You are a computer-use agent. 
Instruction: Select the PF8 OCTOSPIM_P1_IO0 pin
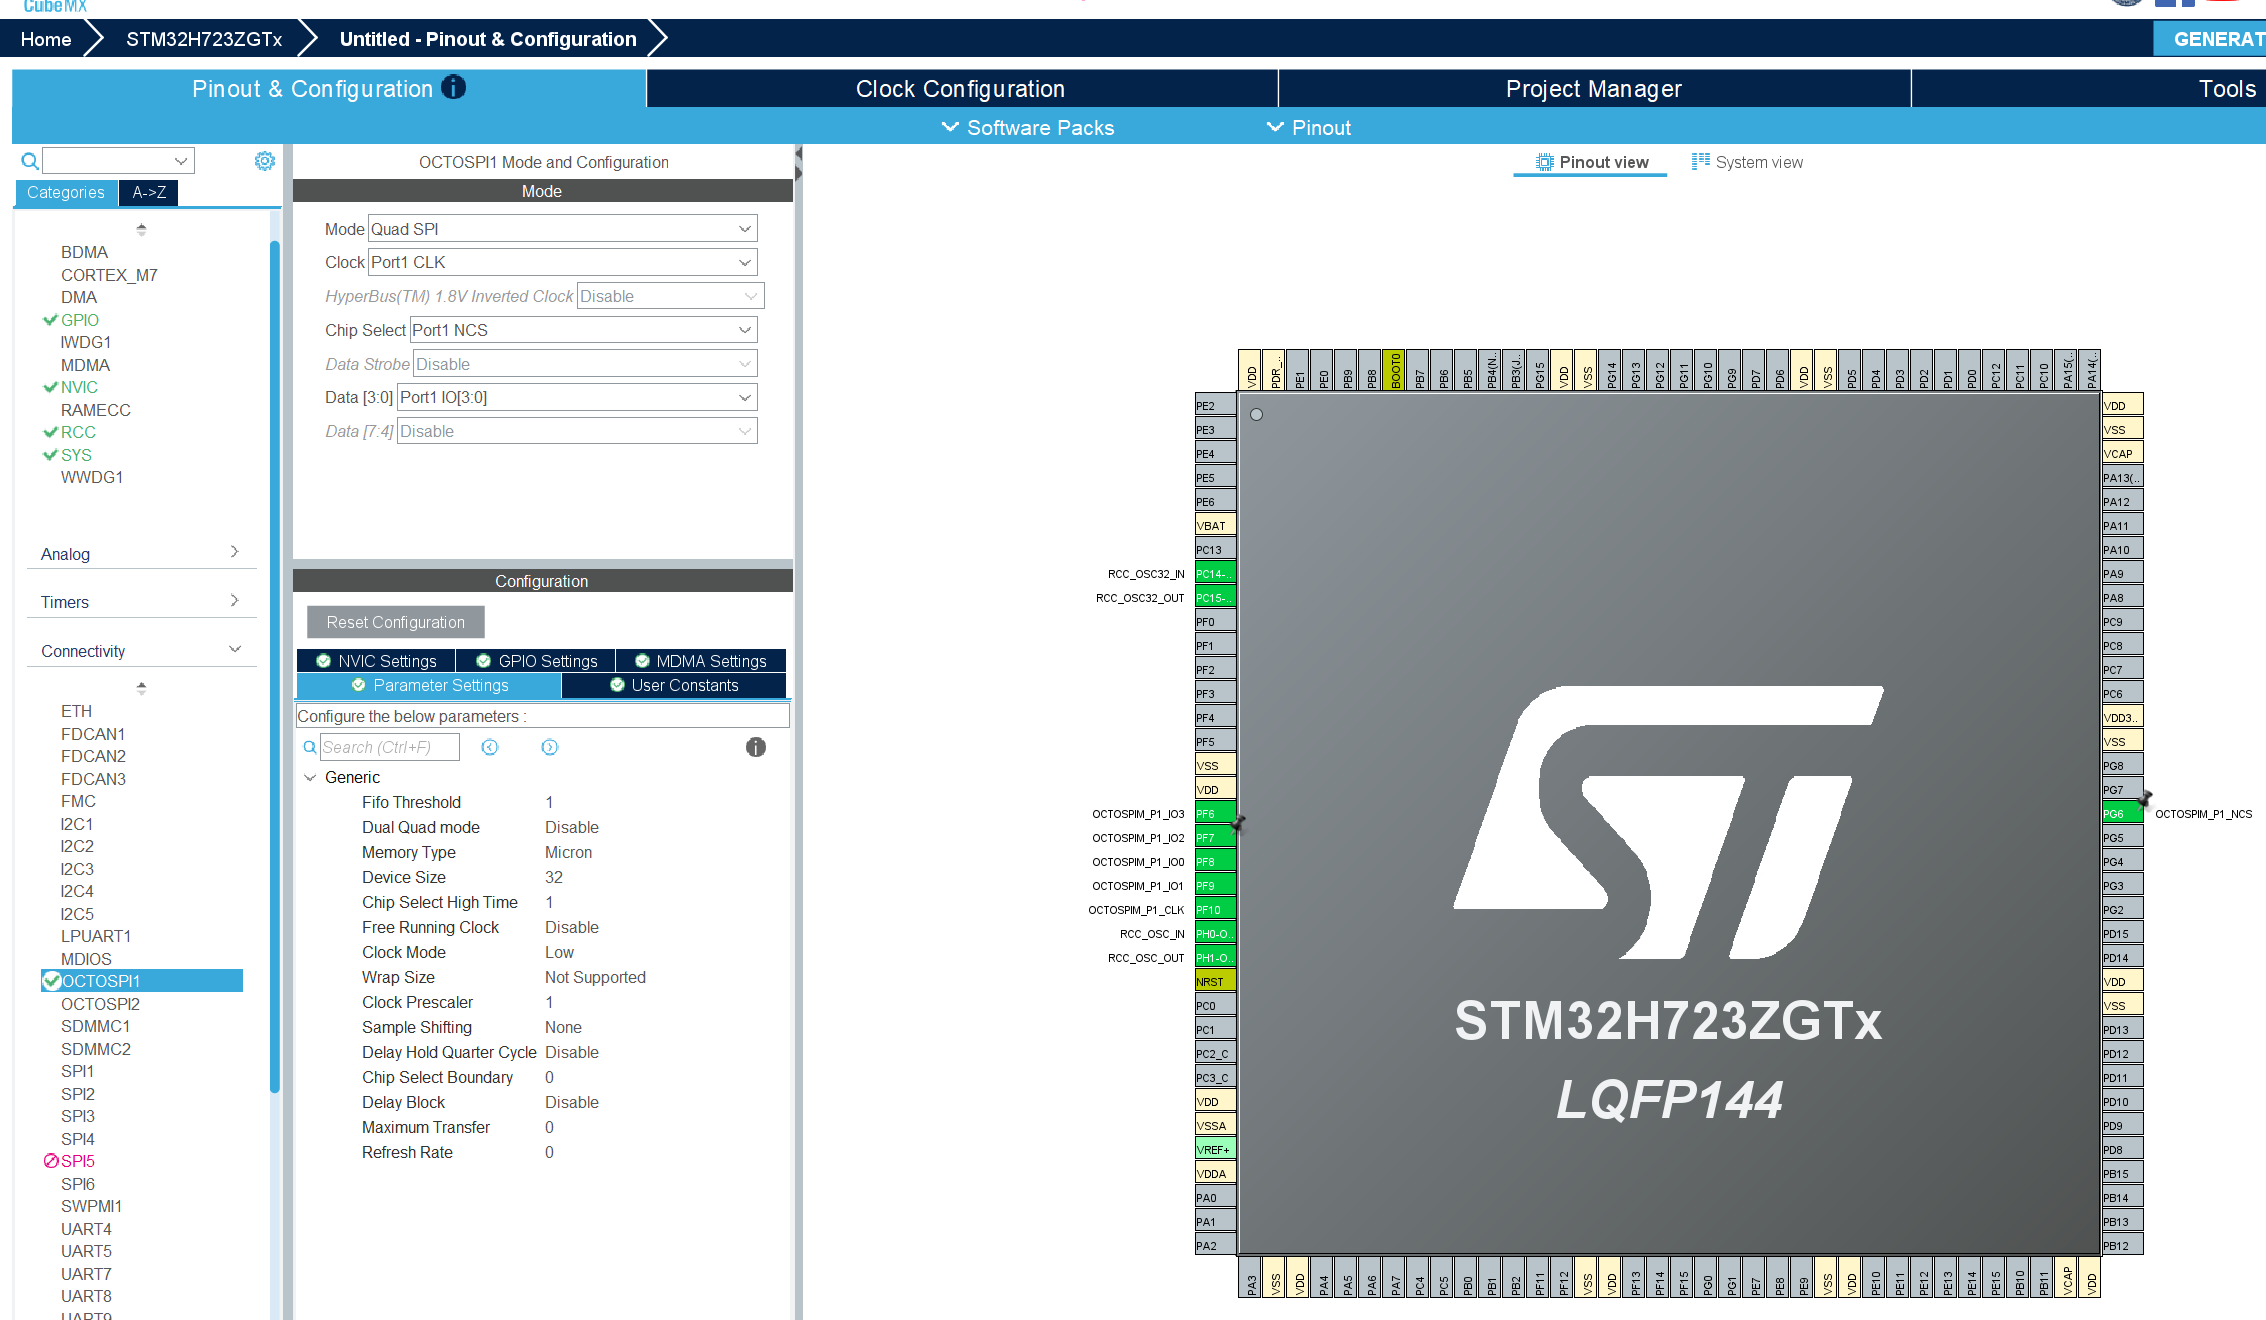pyautogui.click(x=1215, y=861)
